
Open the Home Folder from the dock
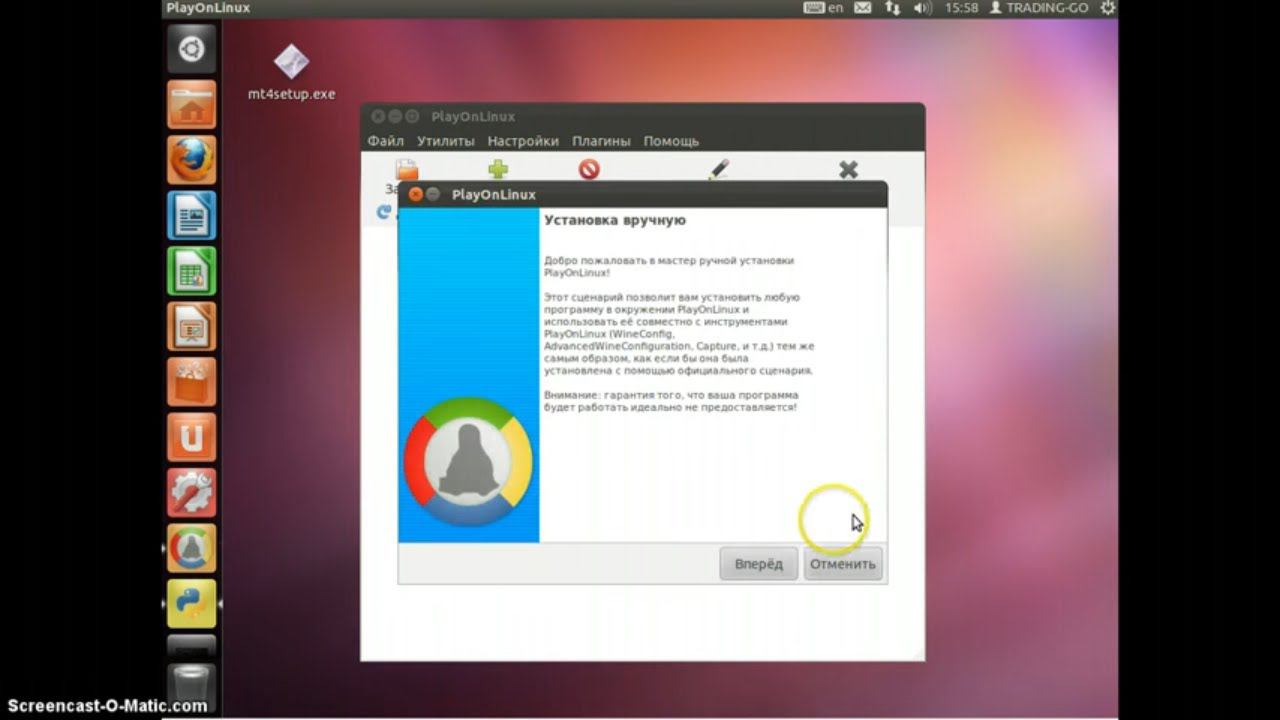click(191, 105)
